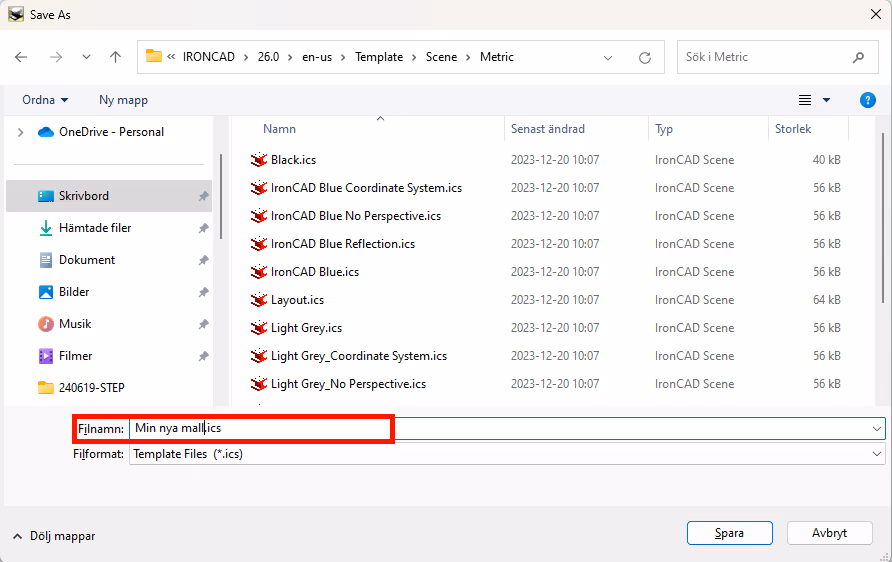Click the navigation pane scrollbar
This screenshot has height=562, width=892.
click(220, 196)
